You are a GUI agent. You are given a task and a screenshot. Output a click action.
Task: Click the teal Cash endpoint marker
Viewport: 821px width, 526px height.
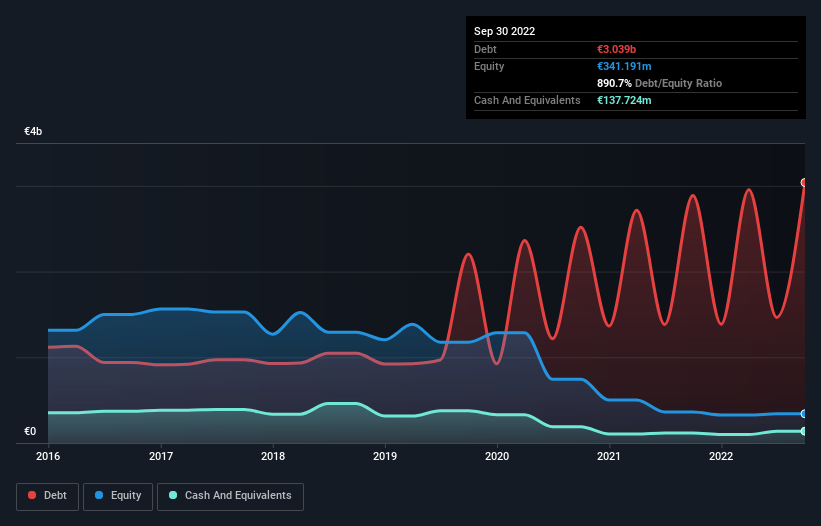[804, 431]
